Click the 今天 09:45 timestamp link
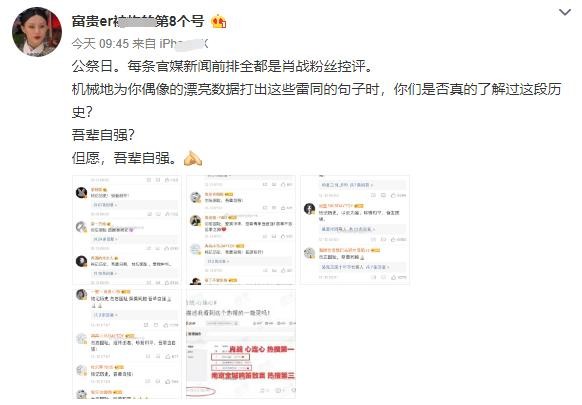The image size is (582, 405). click(100, 44)
